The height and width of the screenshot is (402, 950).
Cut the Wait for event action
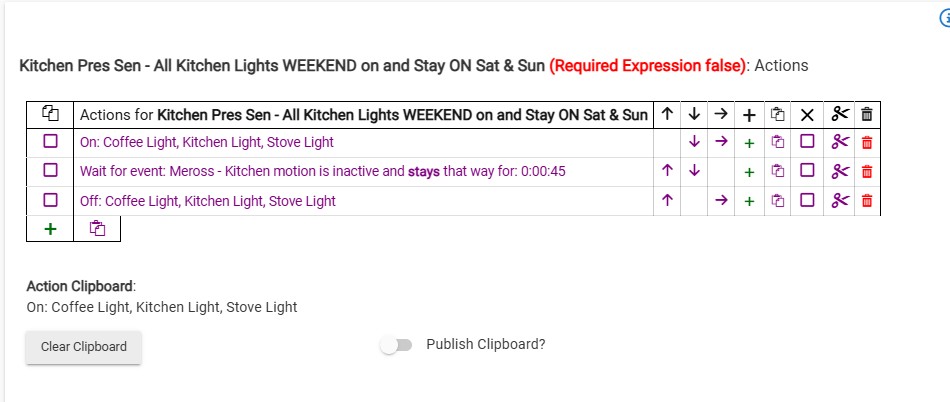point(839,172)
